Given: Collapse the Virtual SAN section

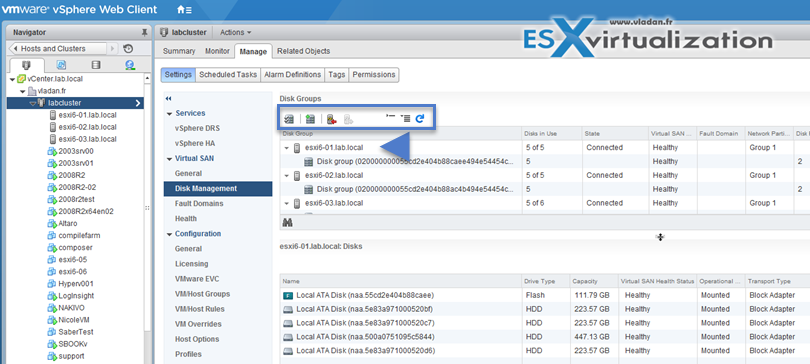Looking at the screenshot, I should 169,159.
